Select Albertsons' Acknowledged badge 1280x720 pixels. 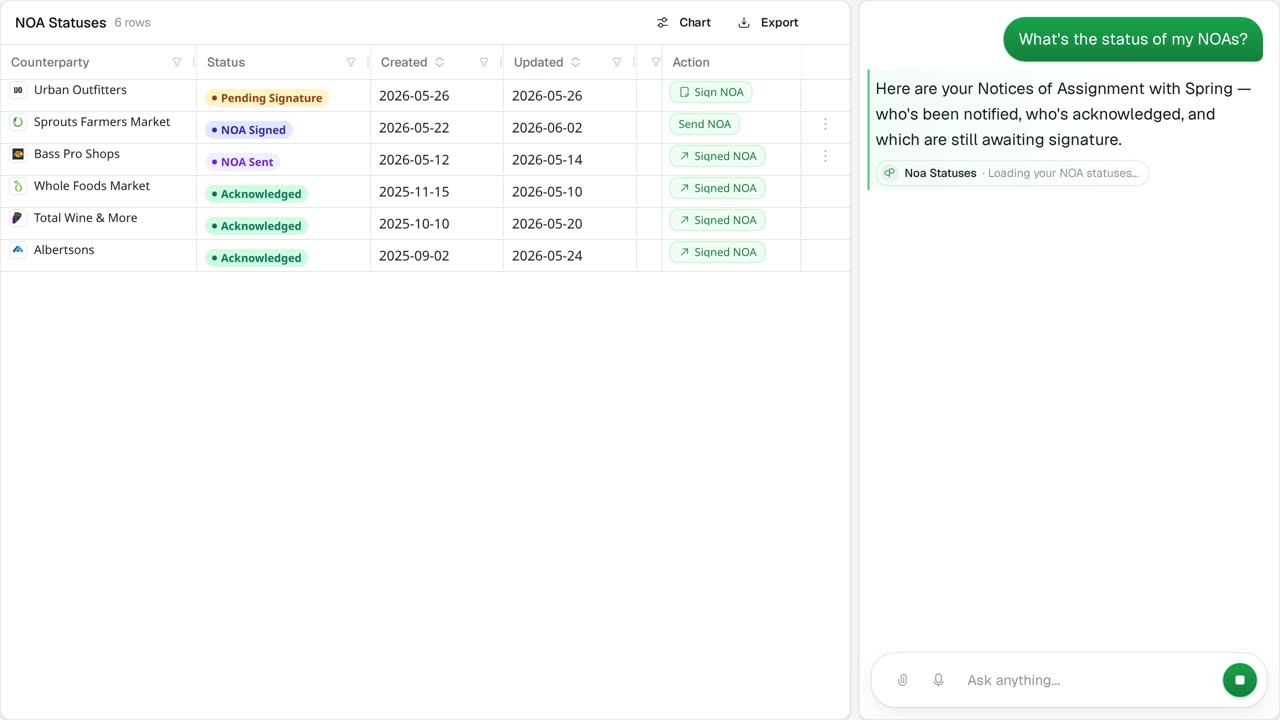pyautogui.click(x=257, y=258)
